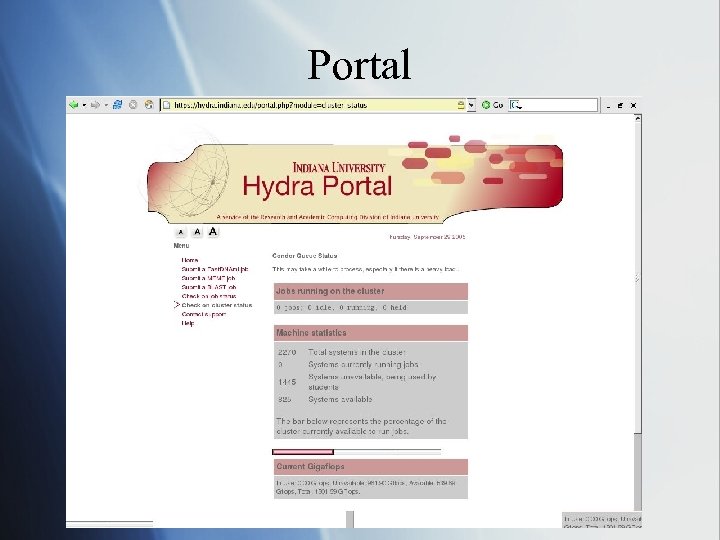Click the search engine icon in search box

[x=516, y=105]
